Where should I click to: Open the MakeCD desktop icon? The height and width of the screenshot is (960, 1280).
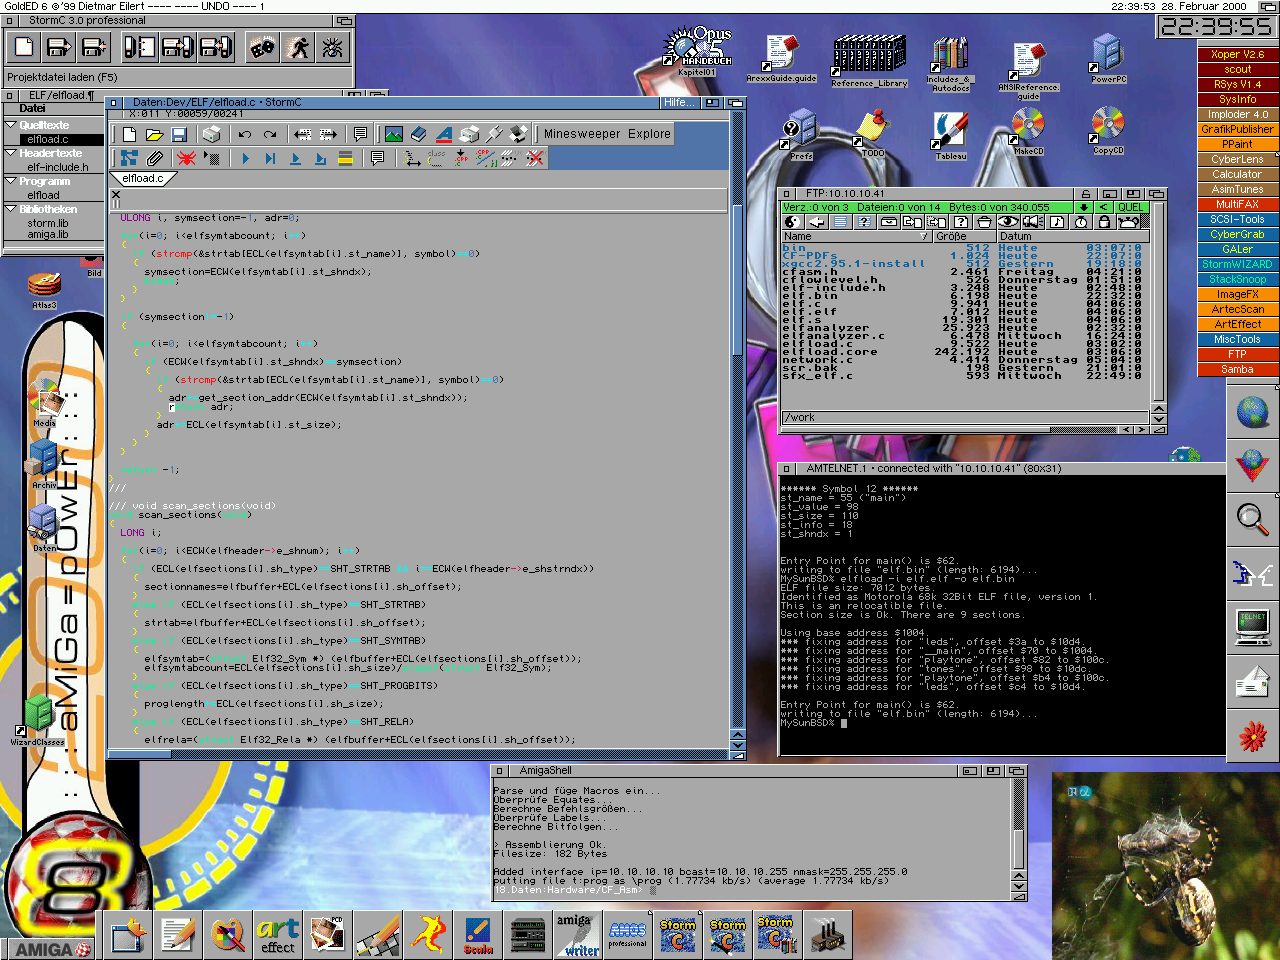point(1027,131)
